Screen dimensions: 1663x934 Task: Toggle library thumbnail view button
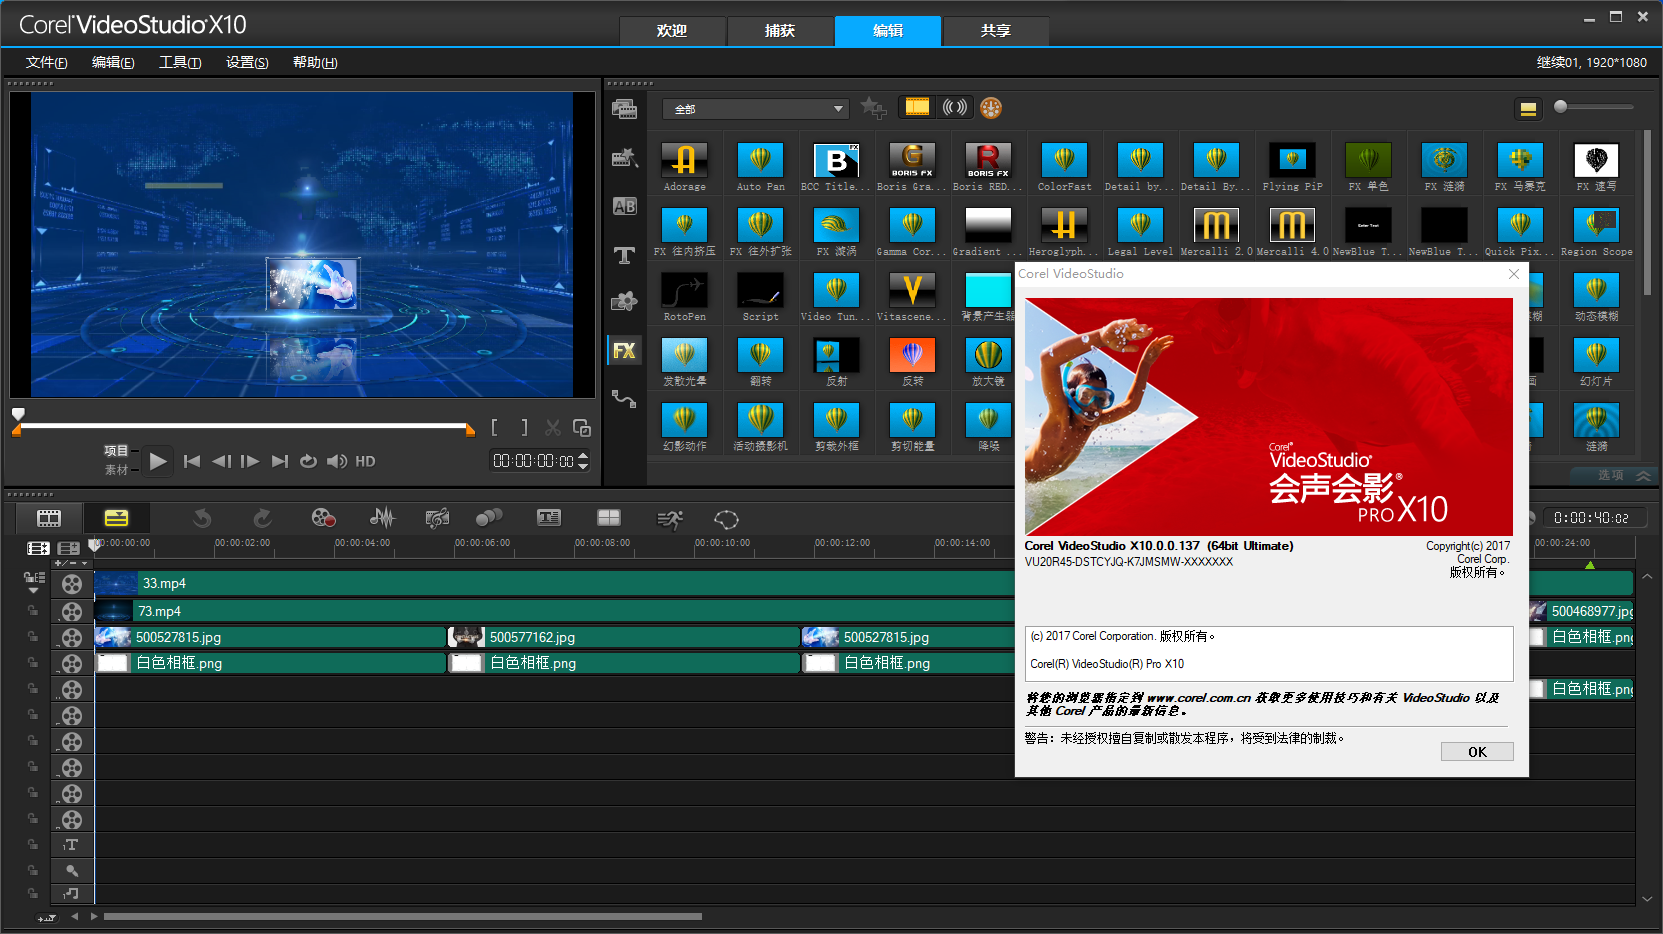(x=1528, y=109)
